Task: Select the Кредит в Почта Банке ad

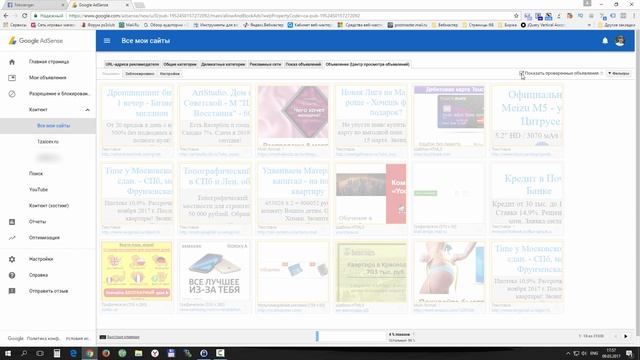Action: [527, 193]
